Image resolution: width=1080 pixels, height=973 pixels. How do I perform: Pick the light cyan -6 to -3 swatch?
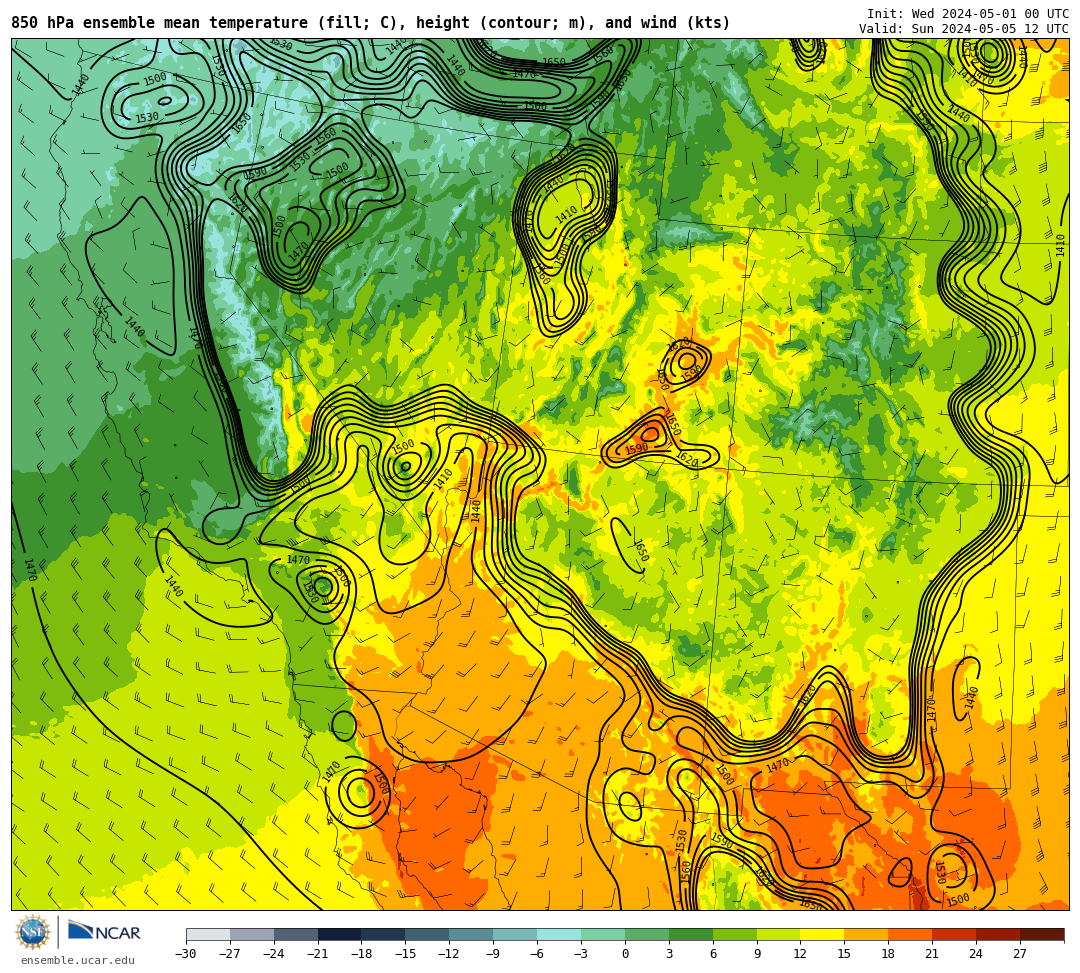pyautogui.click(x=559, y=934)
